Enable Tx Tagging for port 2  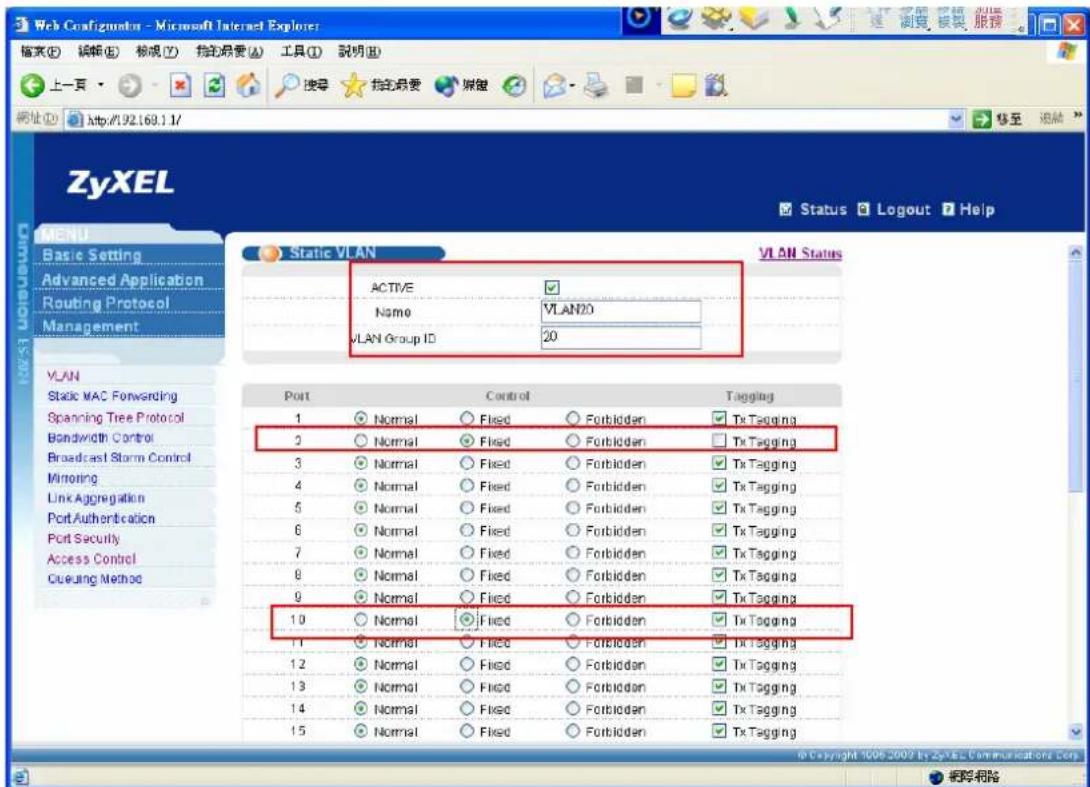[719, 441]
